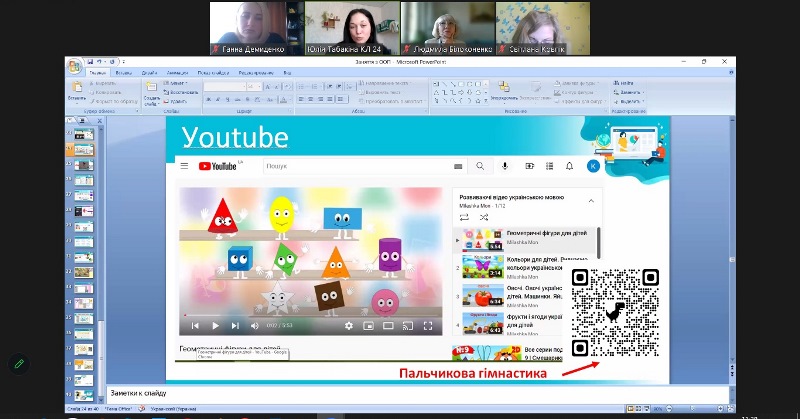Click the voice search microphone icon
Image resolution: width=800 pixels, height=419 pixels.
coord(505,166)
